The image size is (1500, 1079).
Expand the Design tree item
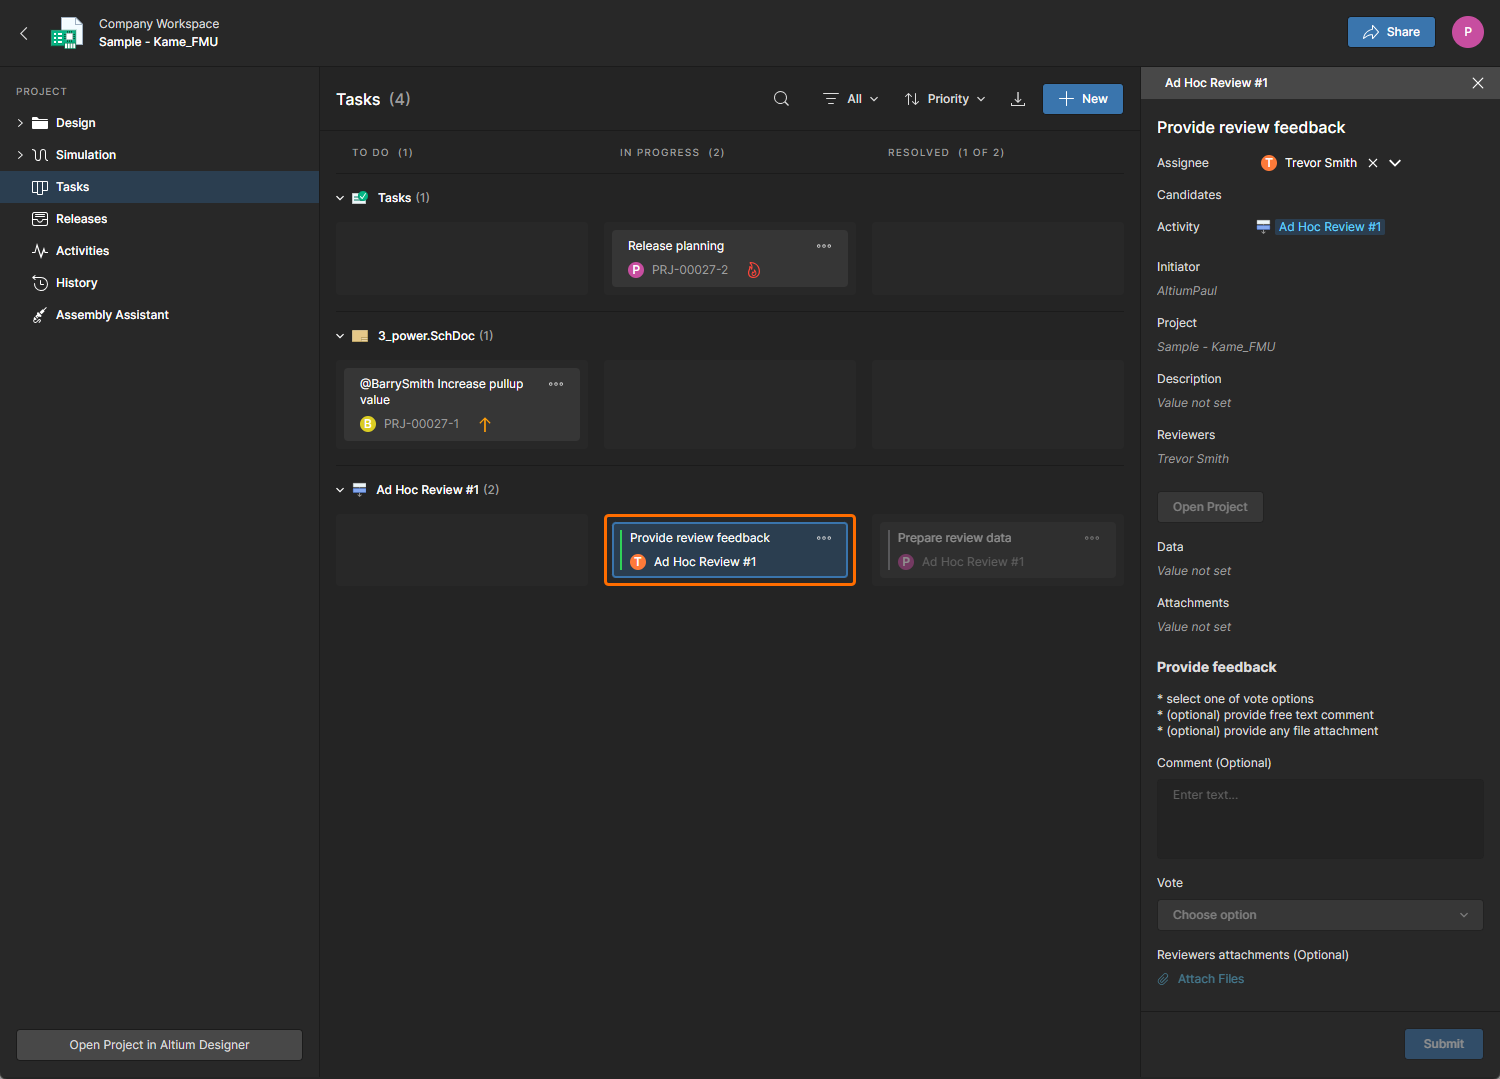coord(20,123)
